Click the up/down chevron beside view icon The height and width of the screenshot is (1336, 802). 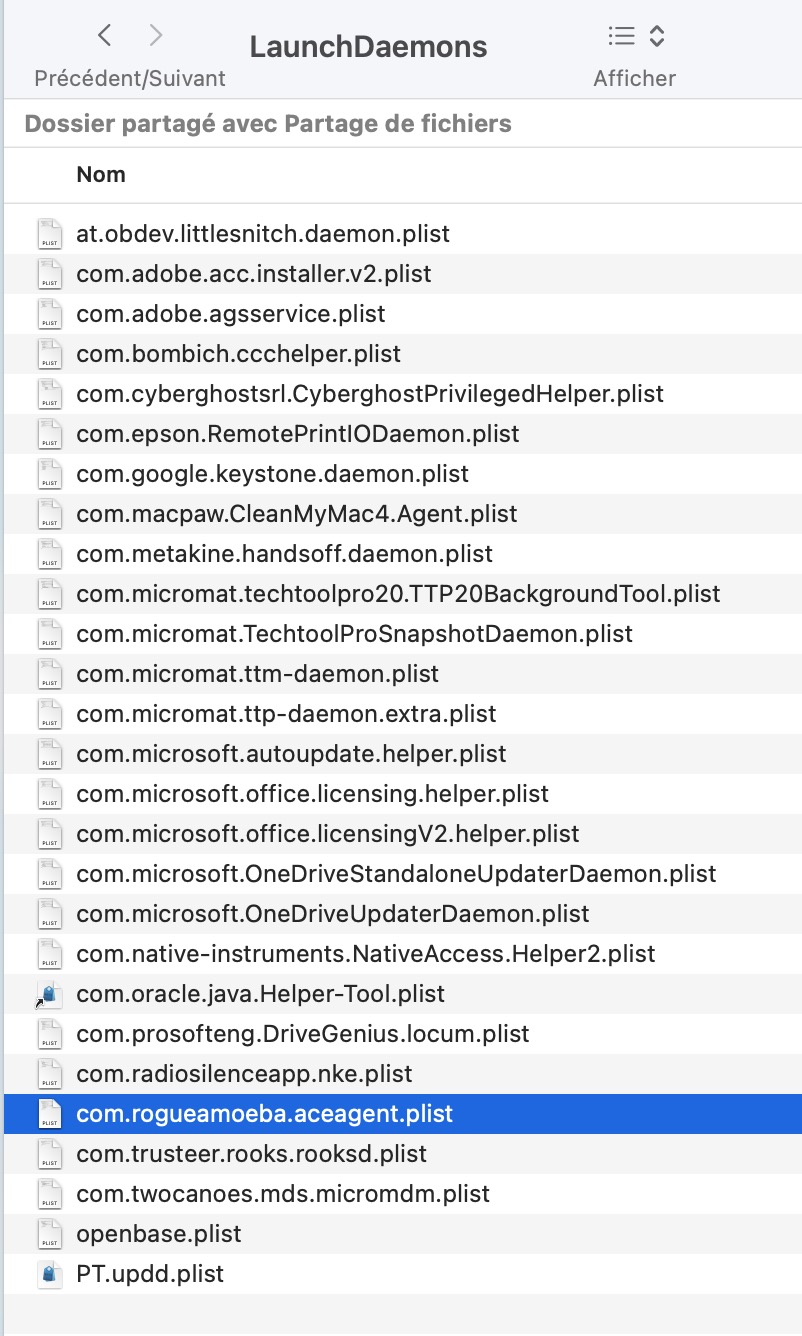(657, 37)
